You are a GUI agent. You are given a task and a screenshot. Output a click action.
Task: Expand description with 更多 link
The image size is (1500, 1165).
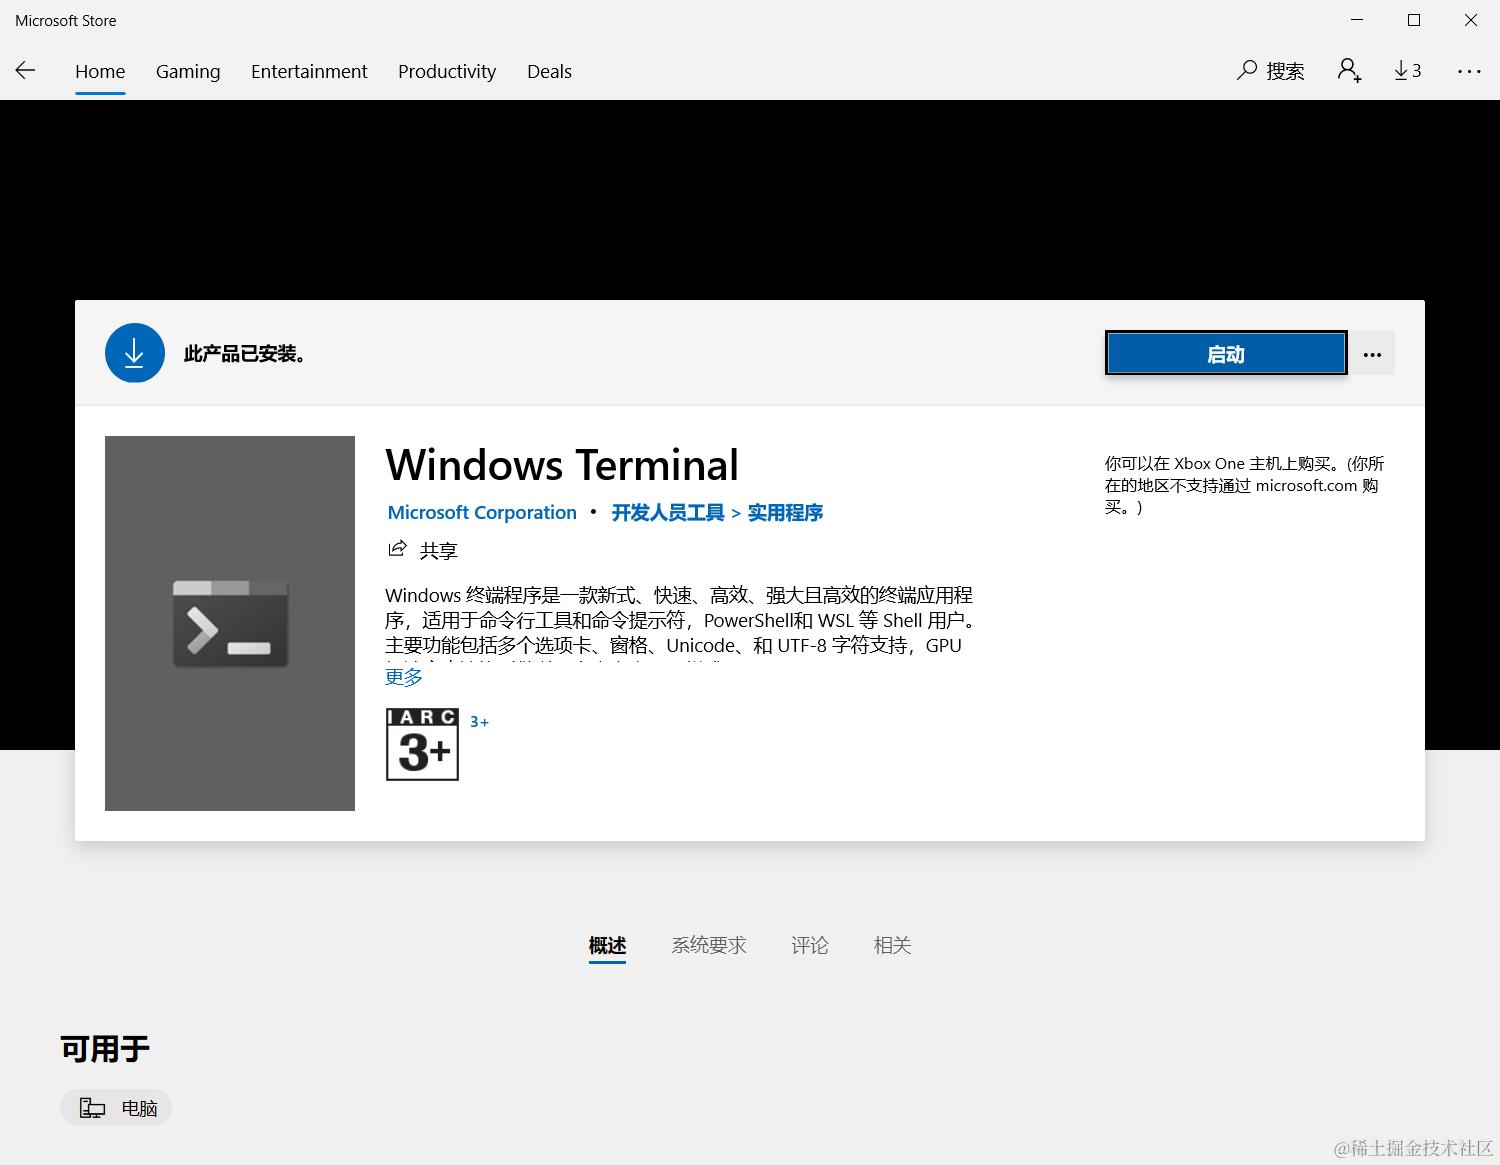click(404, 677)
